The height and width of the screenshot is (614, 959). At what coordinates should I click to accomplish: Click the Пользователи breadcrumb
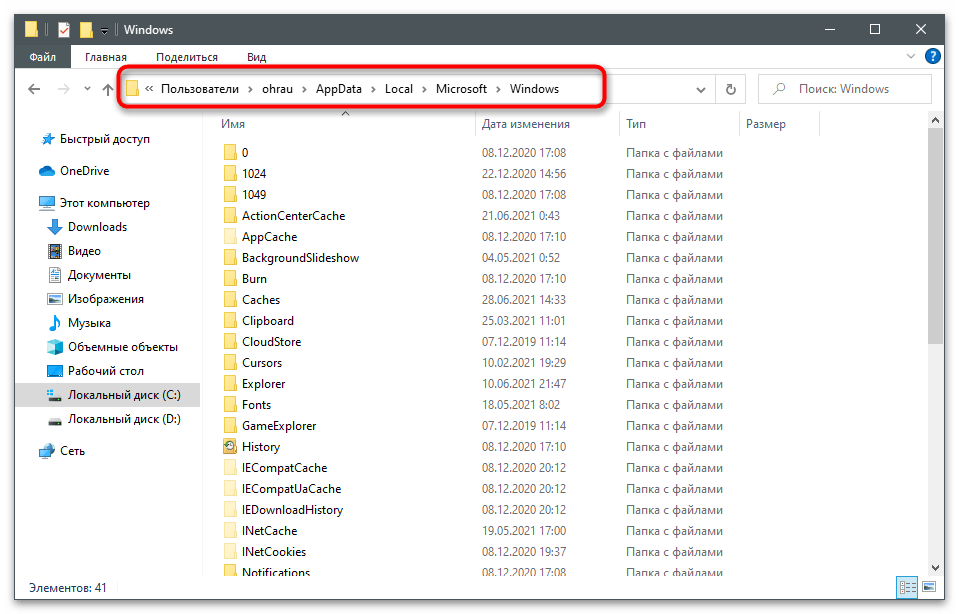(199, 89)
